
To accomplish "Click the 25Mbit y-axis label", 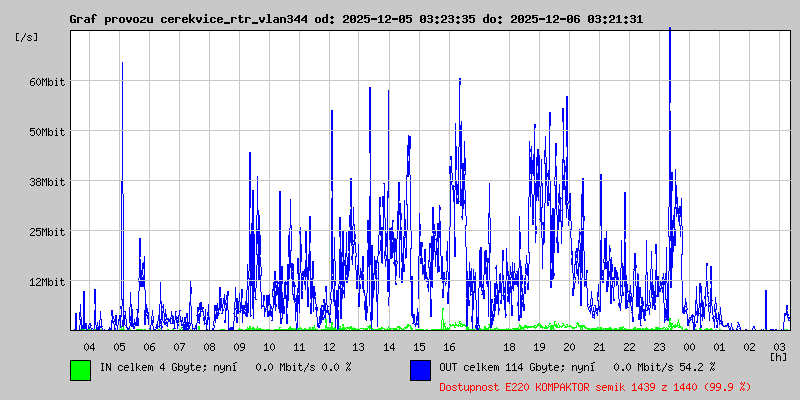I will pyautogui.click(x=47, y=232).
